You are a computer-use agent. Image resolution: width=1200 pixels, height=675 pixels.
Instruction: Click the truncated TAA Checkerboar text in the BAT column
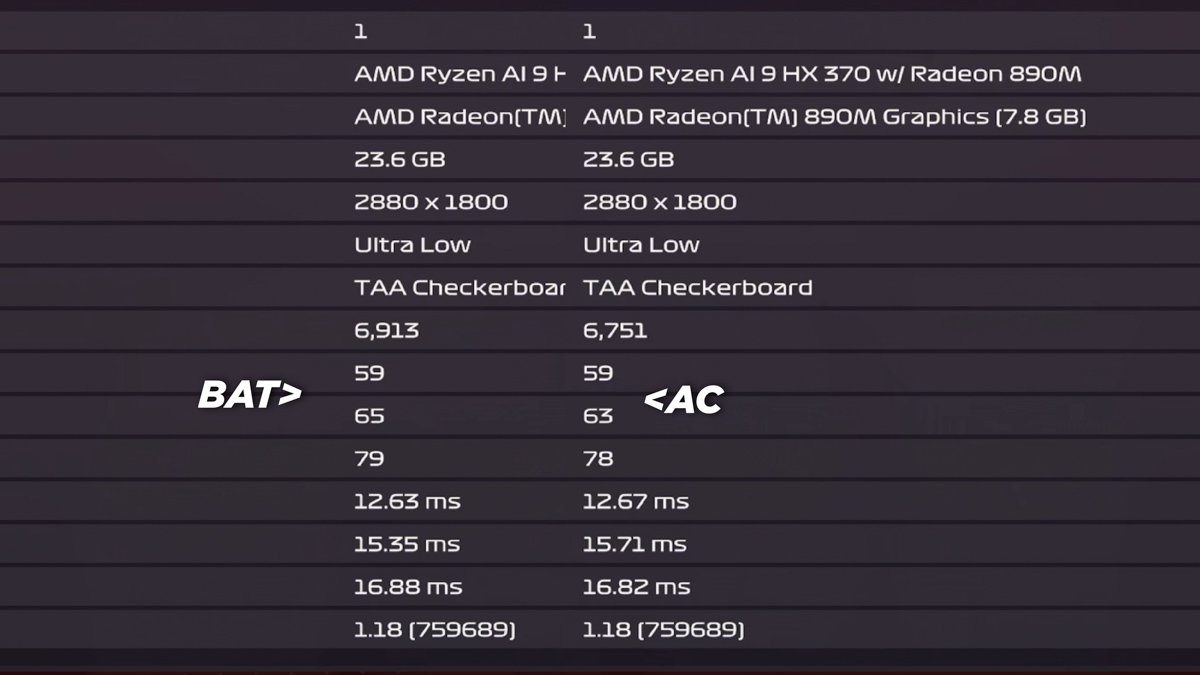[460, 288]
